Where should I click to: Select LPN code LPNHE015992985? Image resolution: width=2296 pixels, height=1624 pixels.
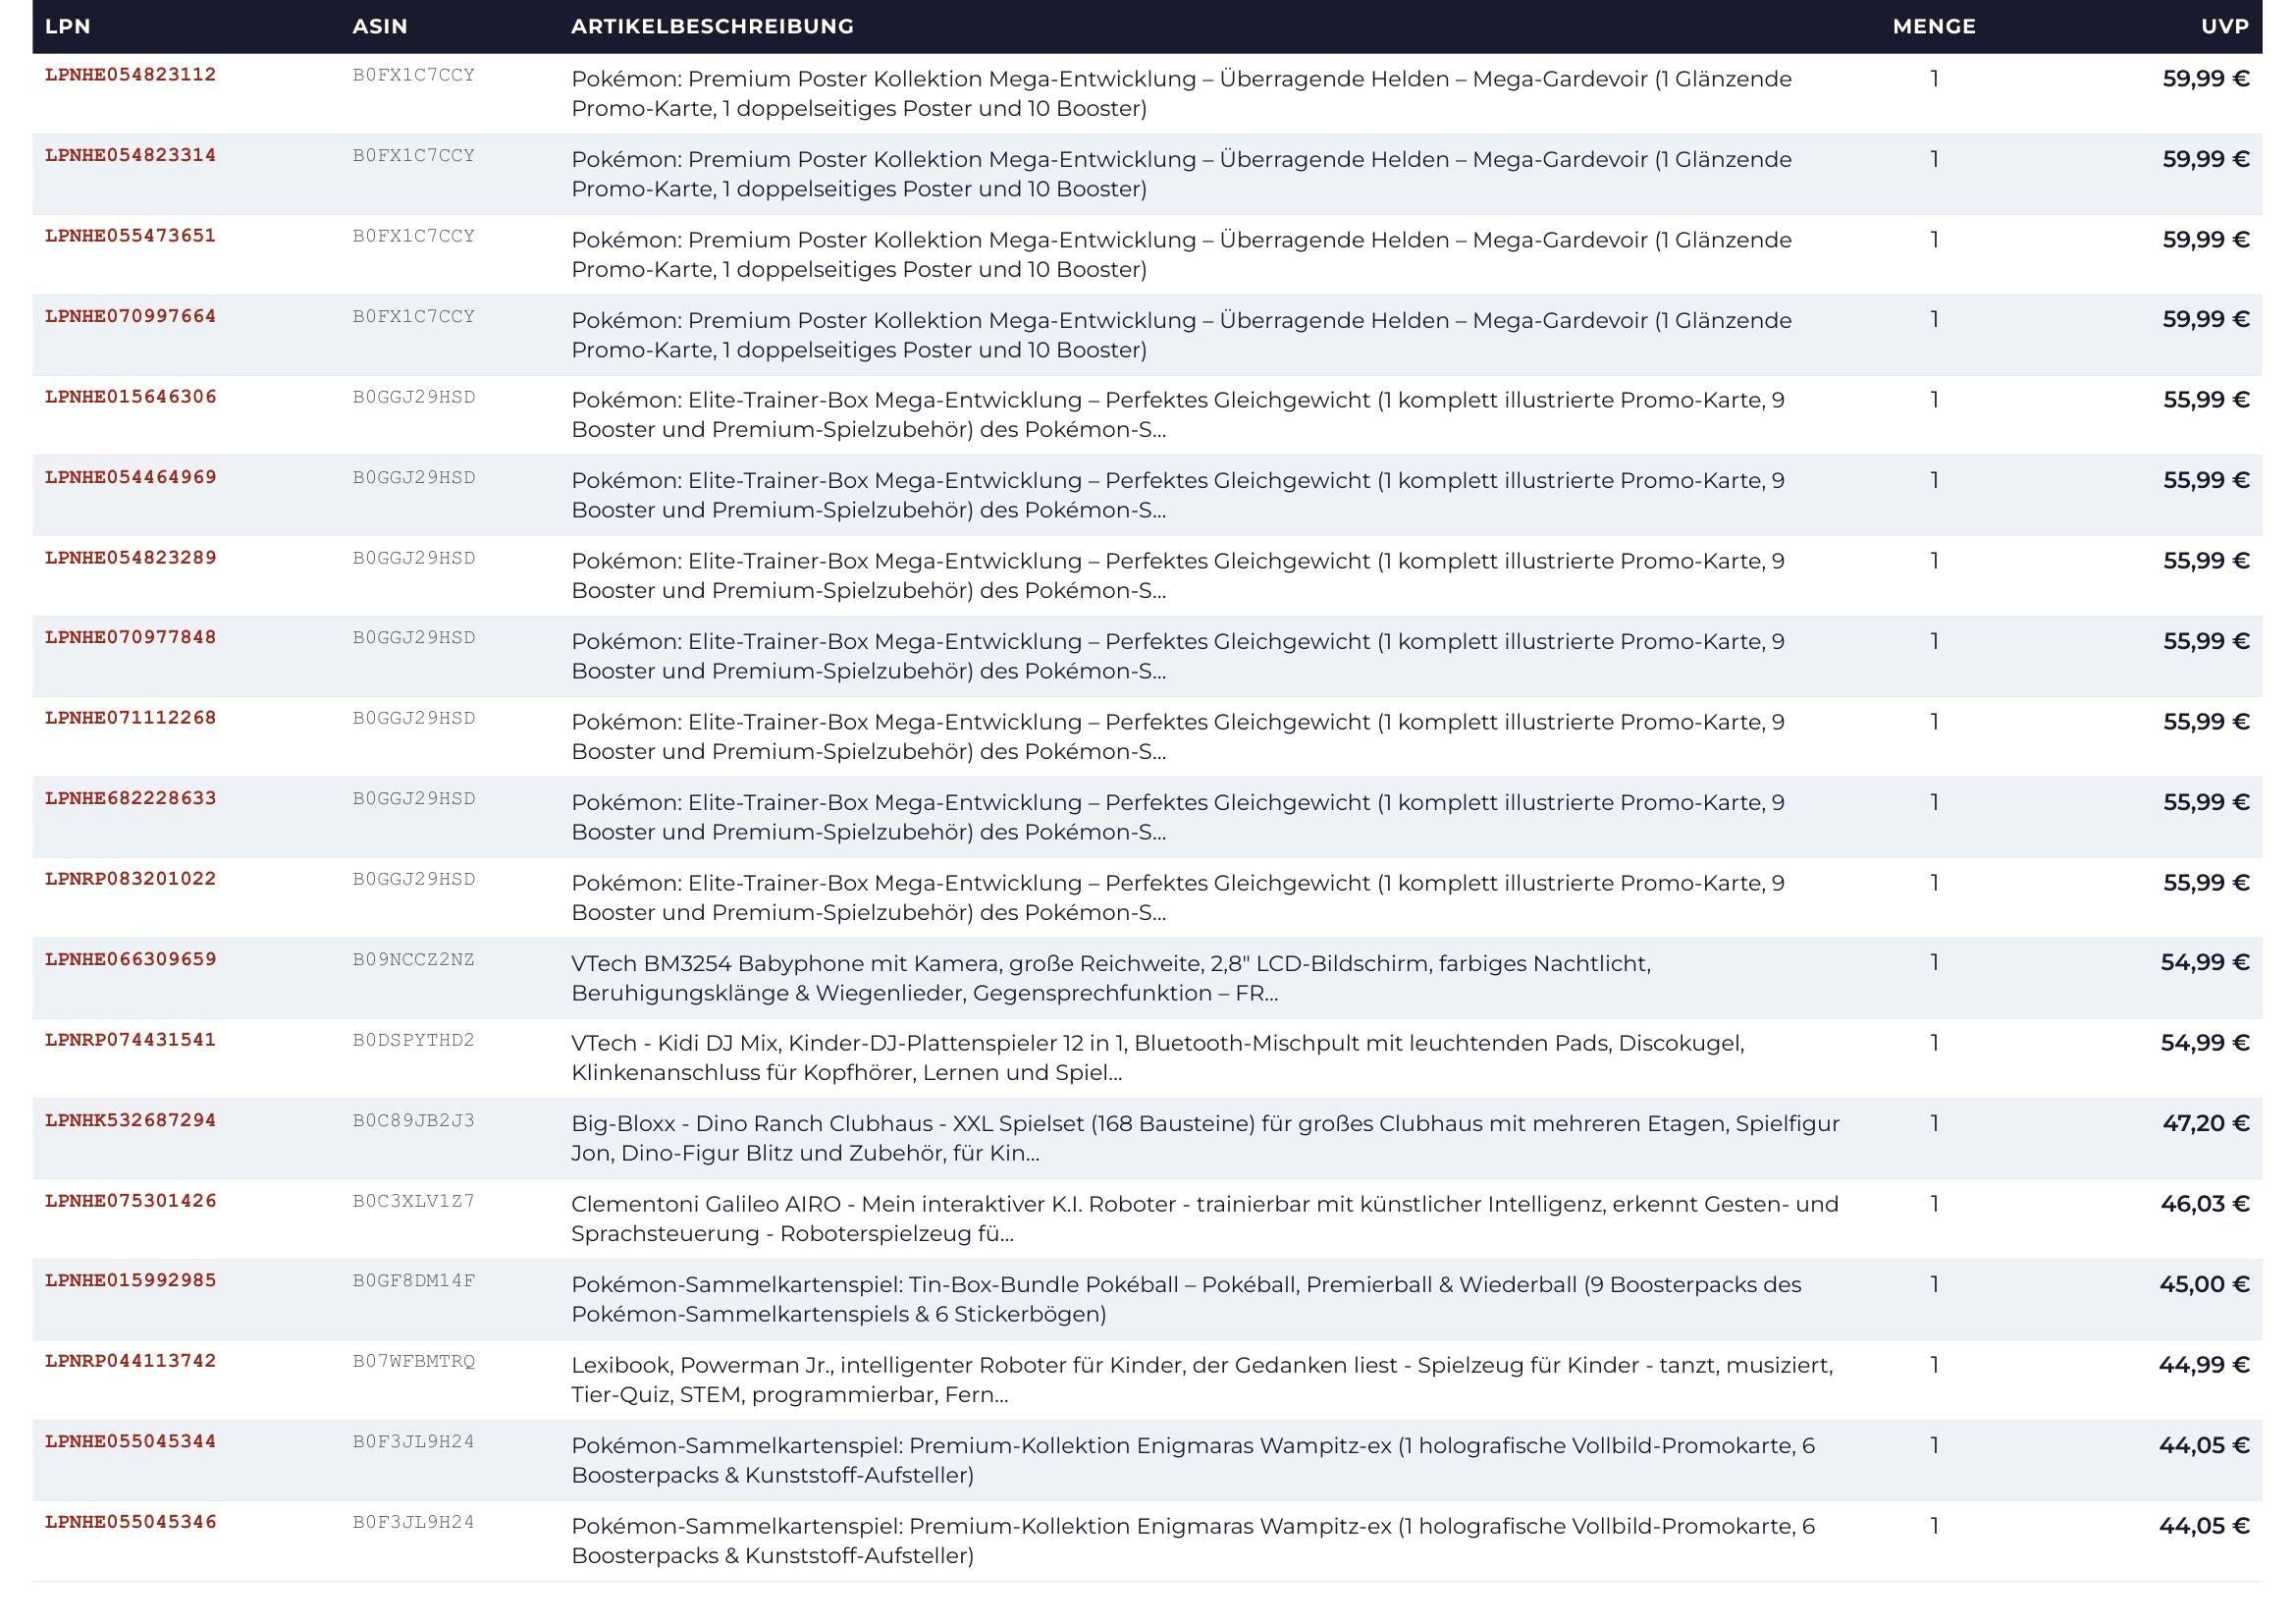click(130, 1281)
